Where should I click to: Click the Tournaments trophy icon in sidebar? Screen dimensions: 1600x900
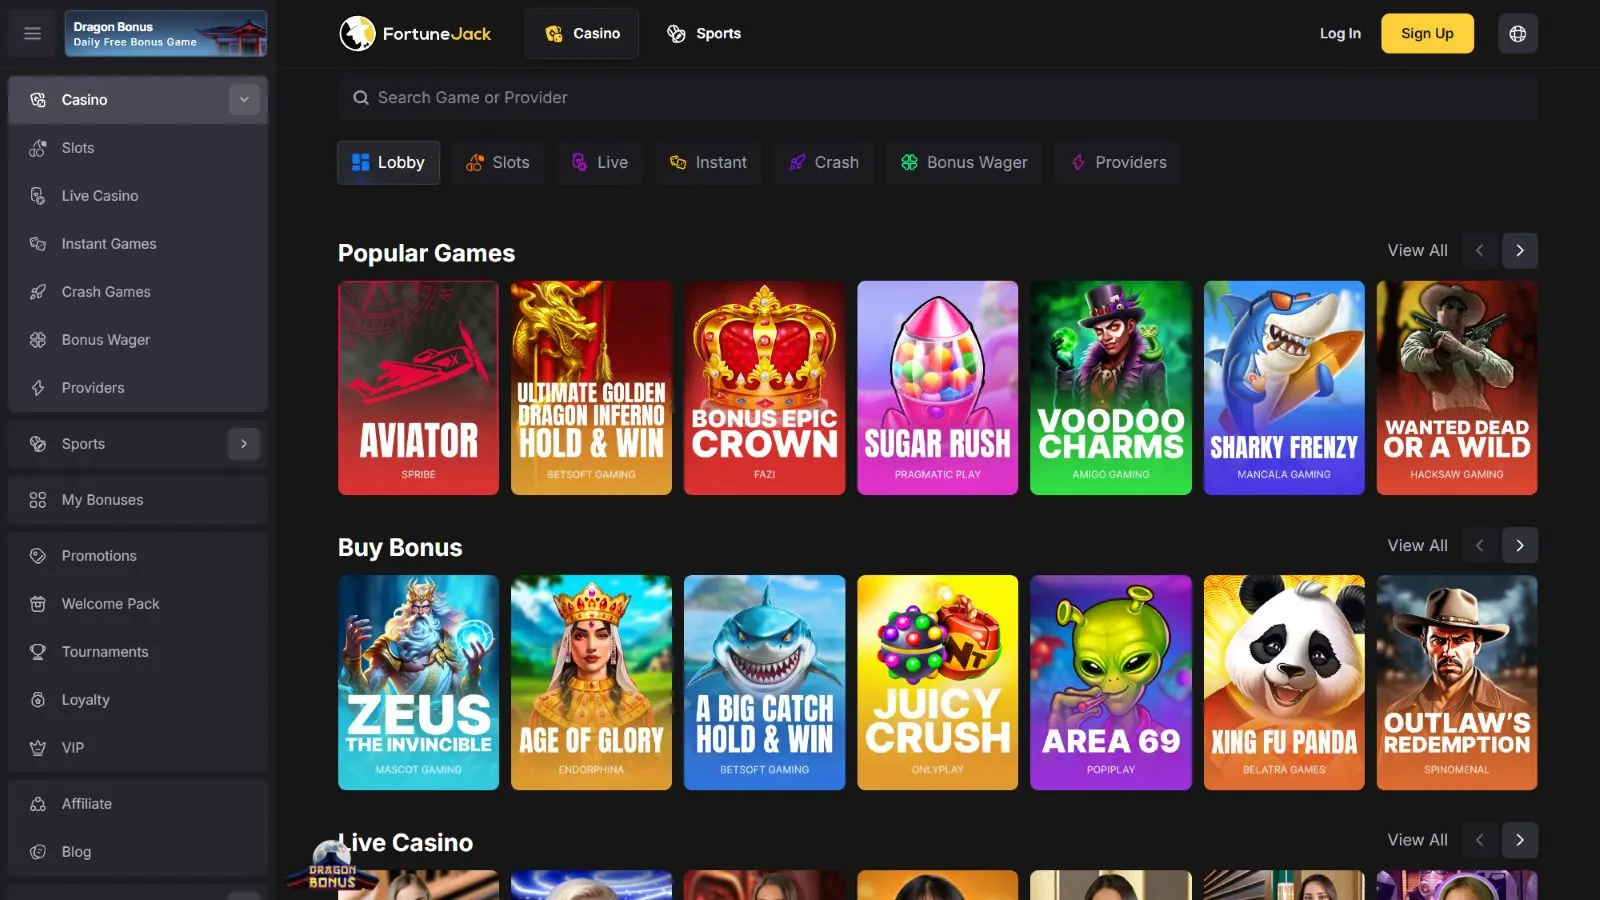point(38,652)
